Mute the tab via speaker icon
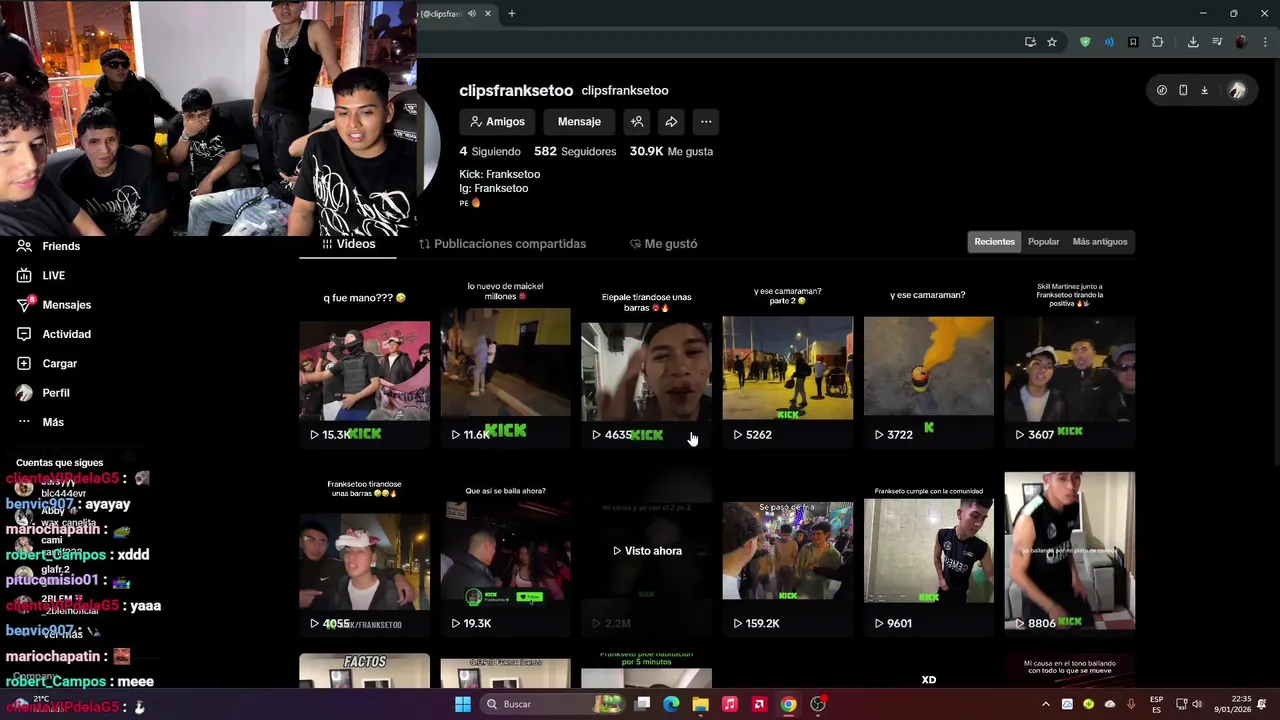This screenshot has width=1280, height=720. click(x=471, y=14)
